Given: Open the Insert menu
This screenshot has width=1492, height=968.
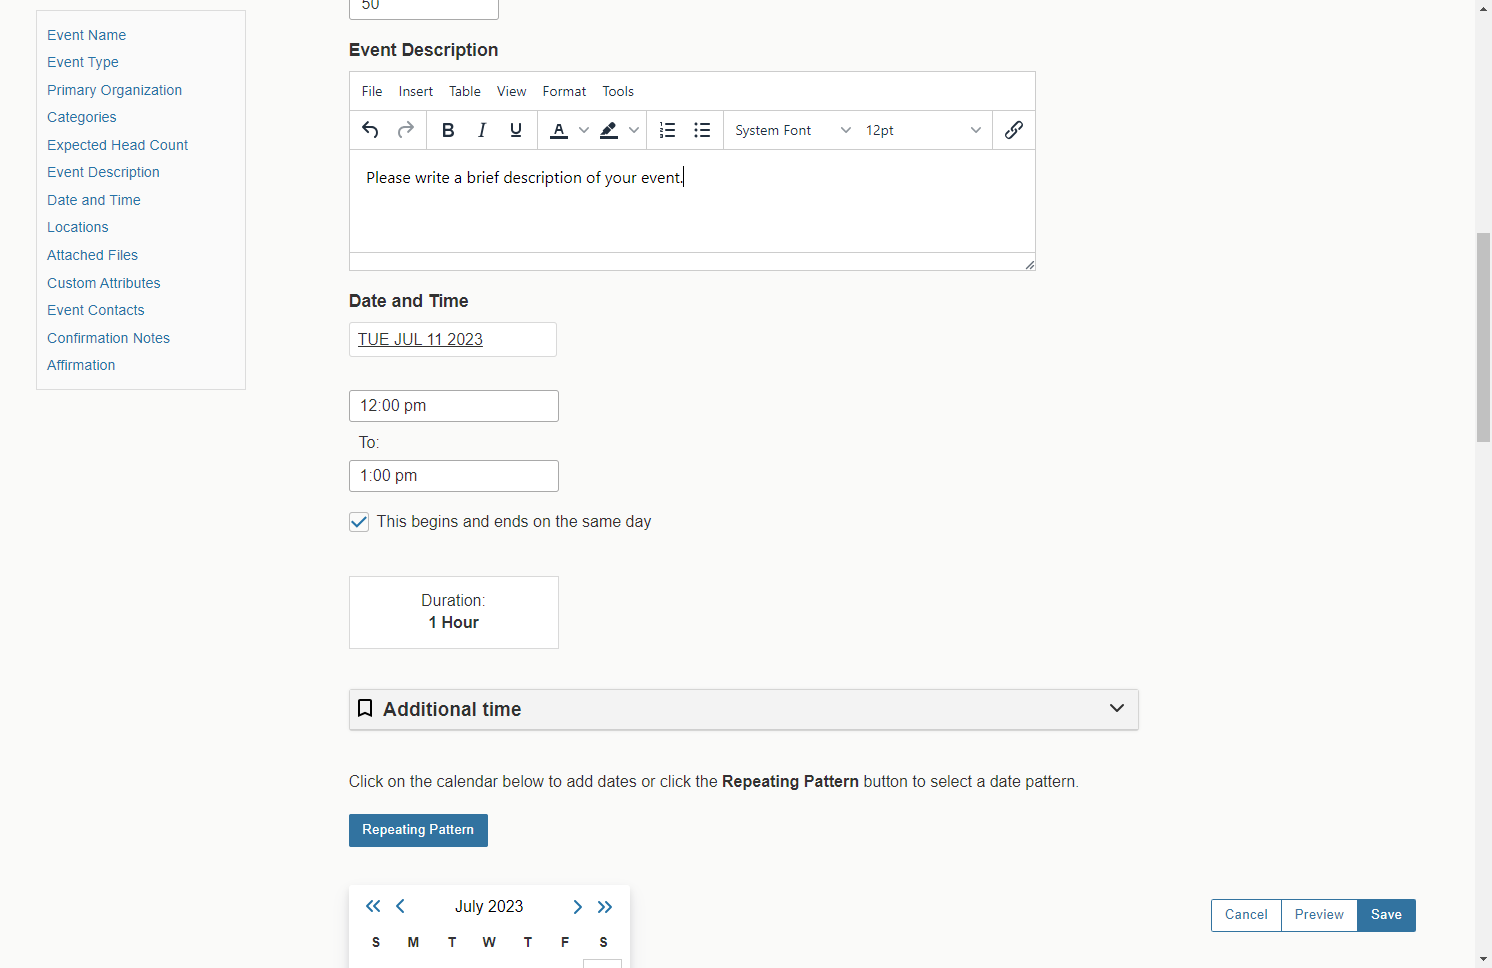Looking at the screenshot, I should (416, 91).
